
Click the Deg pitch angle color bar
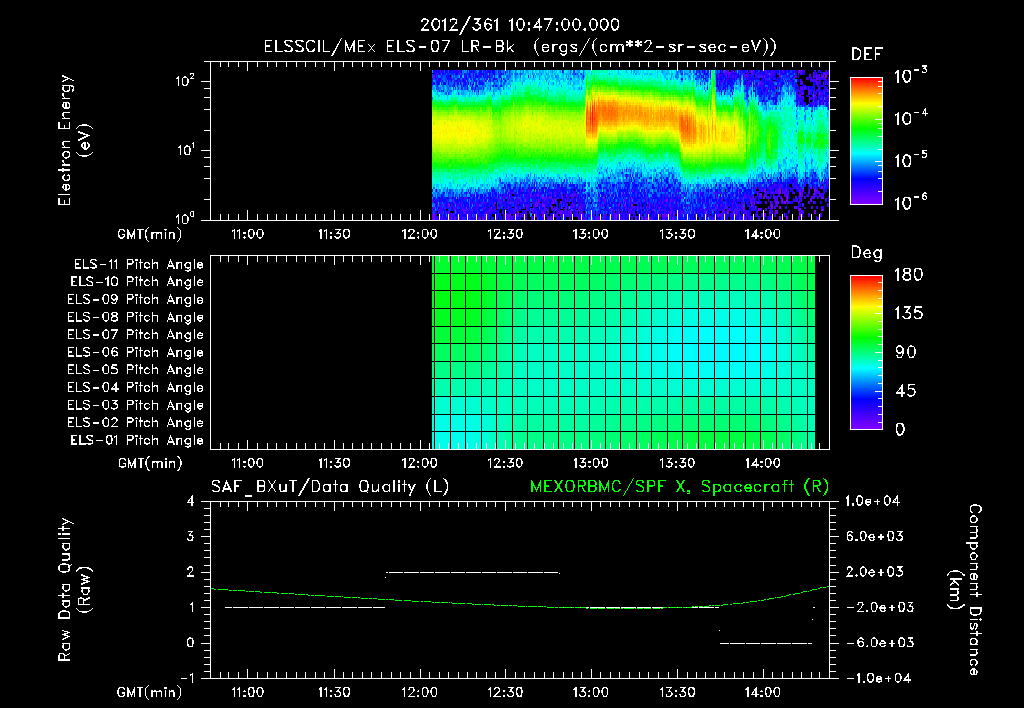[866, 352]
